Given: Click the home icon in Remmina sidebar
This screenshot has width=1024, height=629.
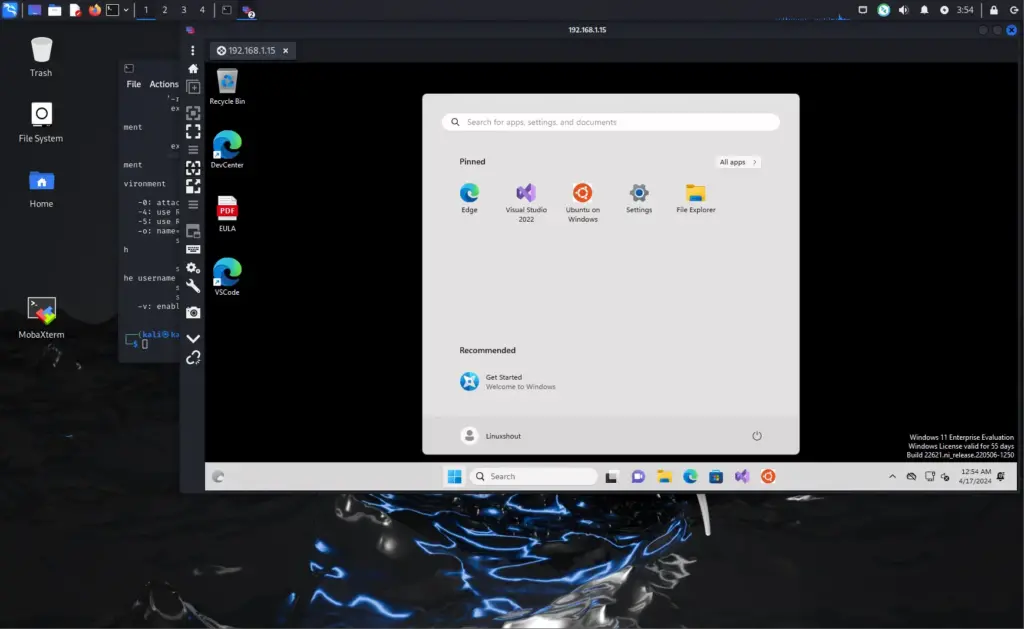Looking at the screenshot, I should (x=193, y=69).
